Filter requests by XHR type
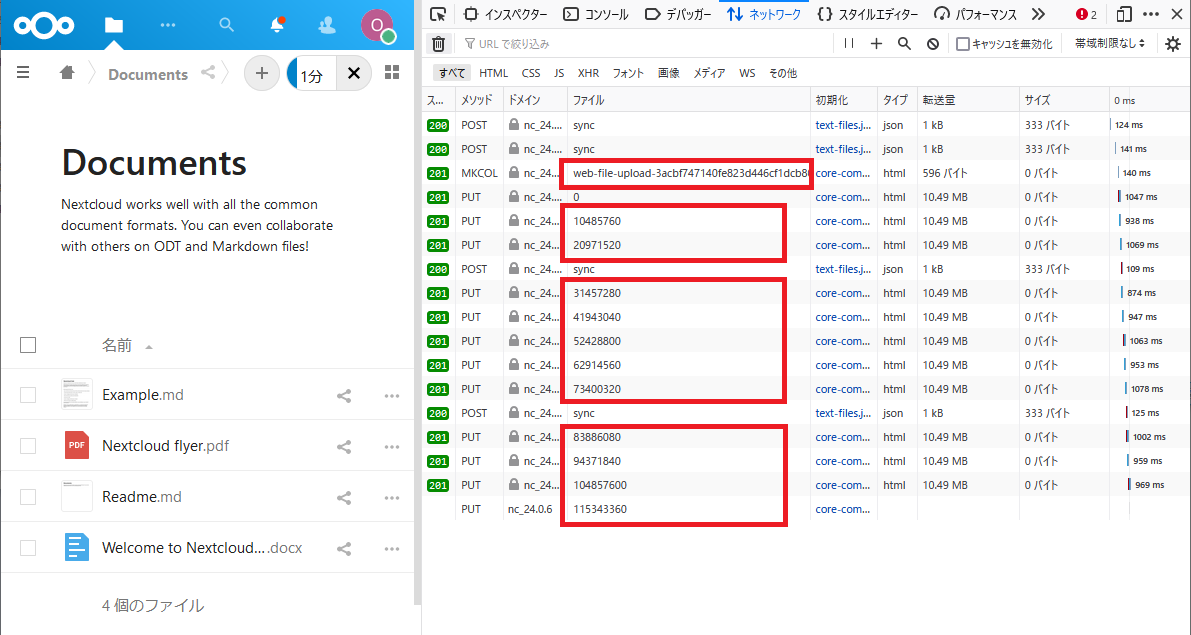 [x=588, y=73]
